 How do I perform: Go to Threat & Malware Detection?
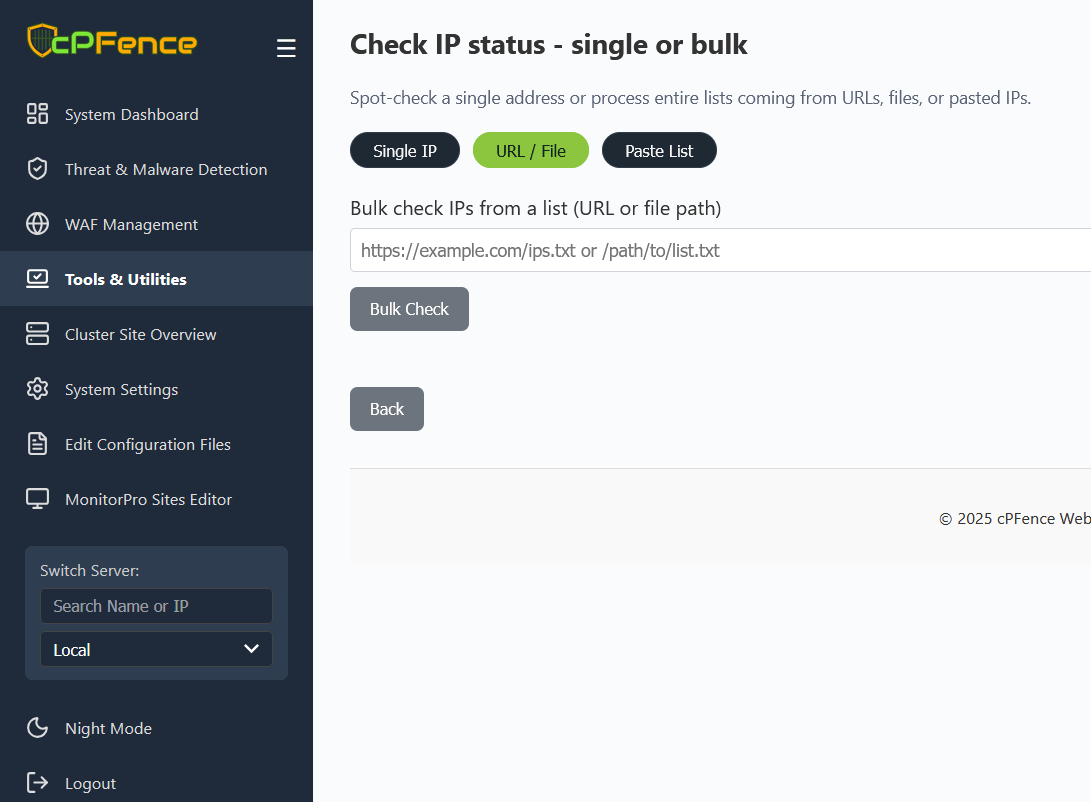coord(157,169)
